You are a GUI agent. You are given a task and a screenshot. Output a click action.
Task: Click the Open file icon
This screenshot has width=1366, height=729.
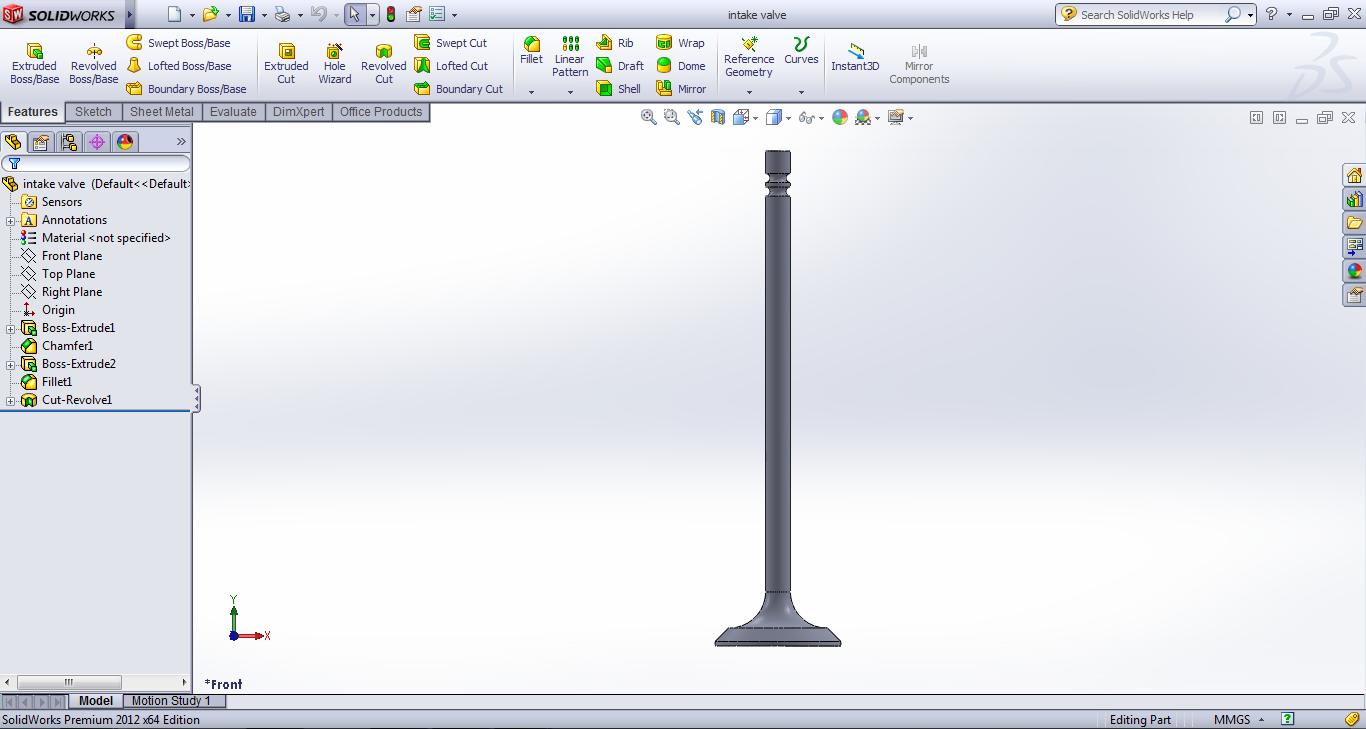(210, 14)
